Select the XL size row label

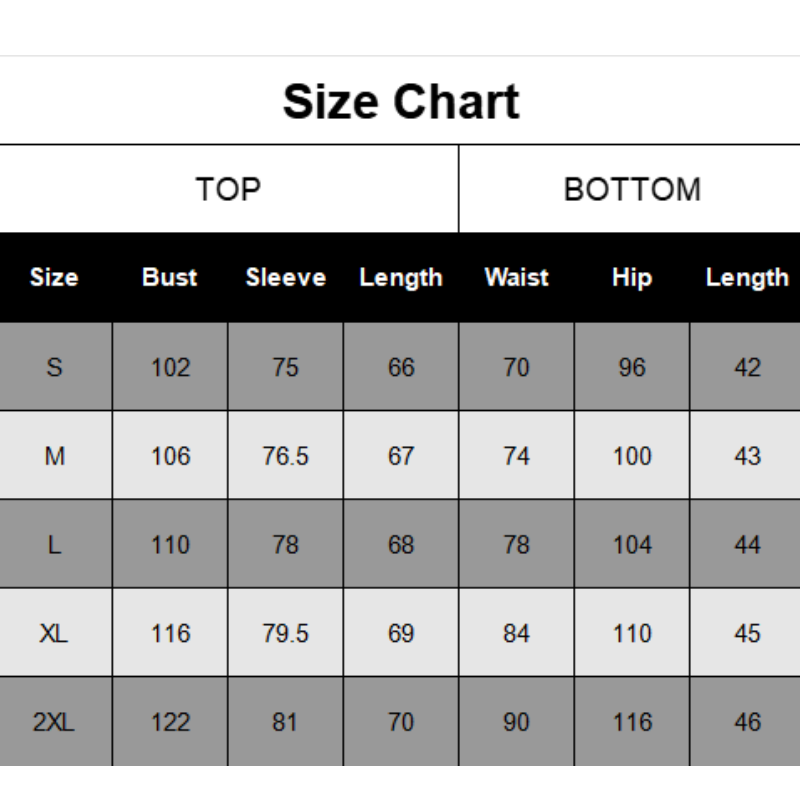(54, 633)
